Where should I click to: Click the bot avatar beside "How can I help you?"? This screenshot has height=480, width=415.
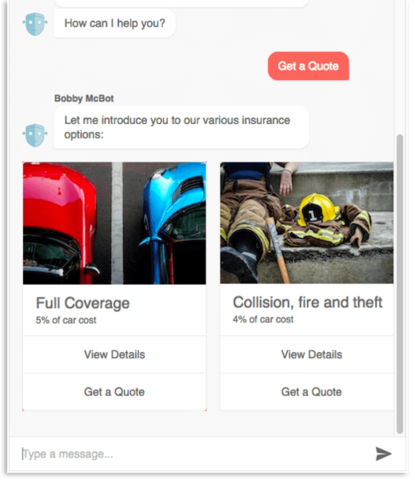pyautogui.click(x=35, y=24)
